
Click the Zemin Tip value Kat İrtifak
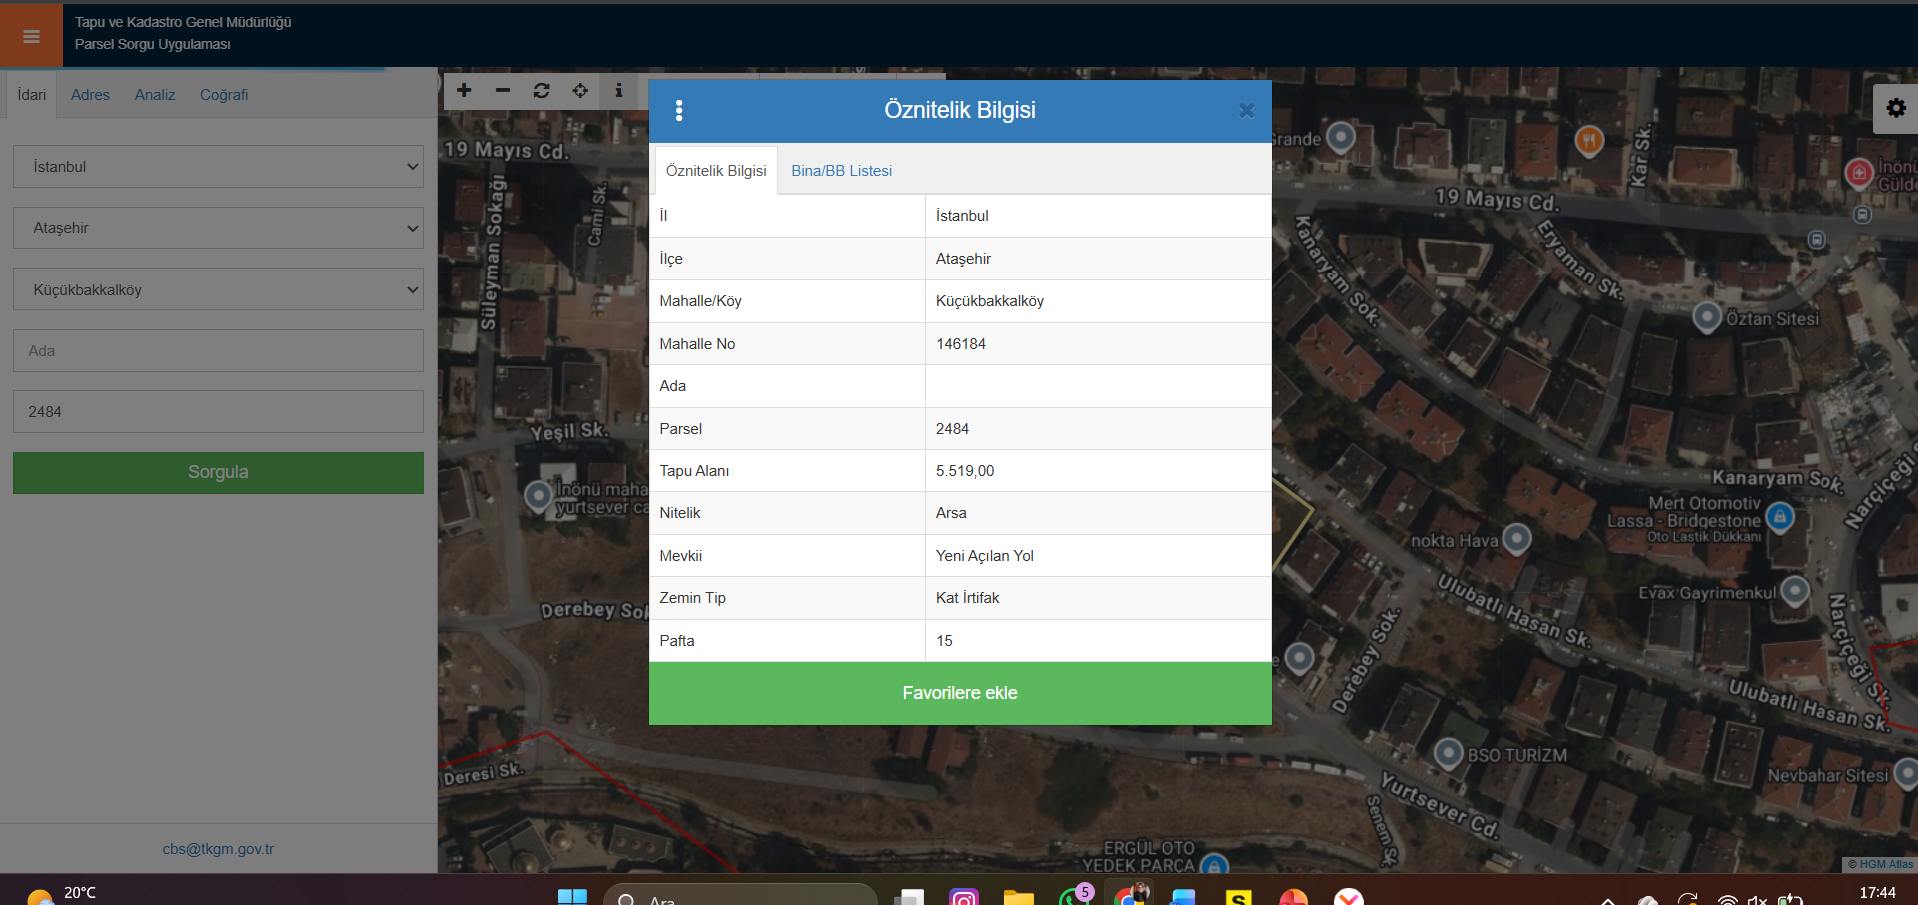click(x=967, y=598)
